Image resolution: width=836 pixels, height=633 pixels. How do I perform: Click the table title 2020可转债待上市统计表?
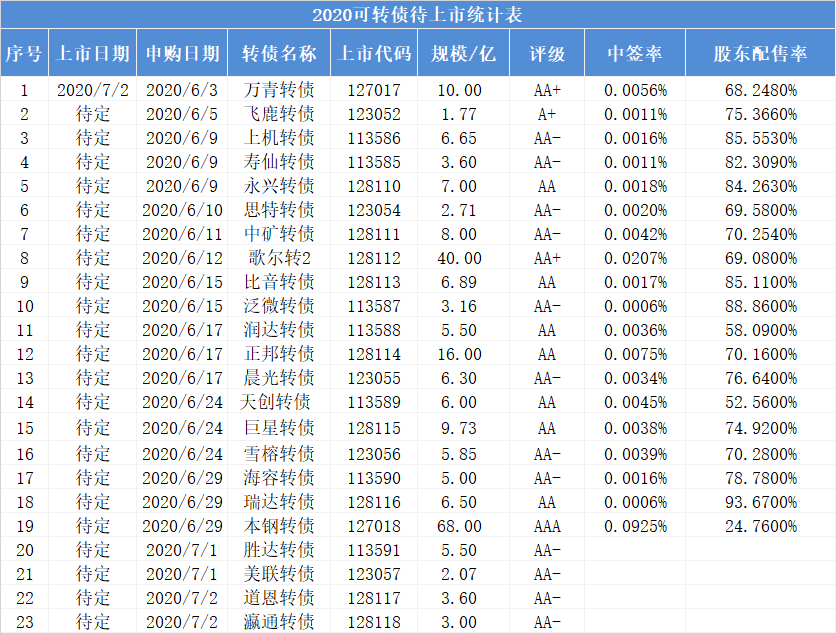(x=417, y=15)
